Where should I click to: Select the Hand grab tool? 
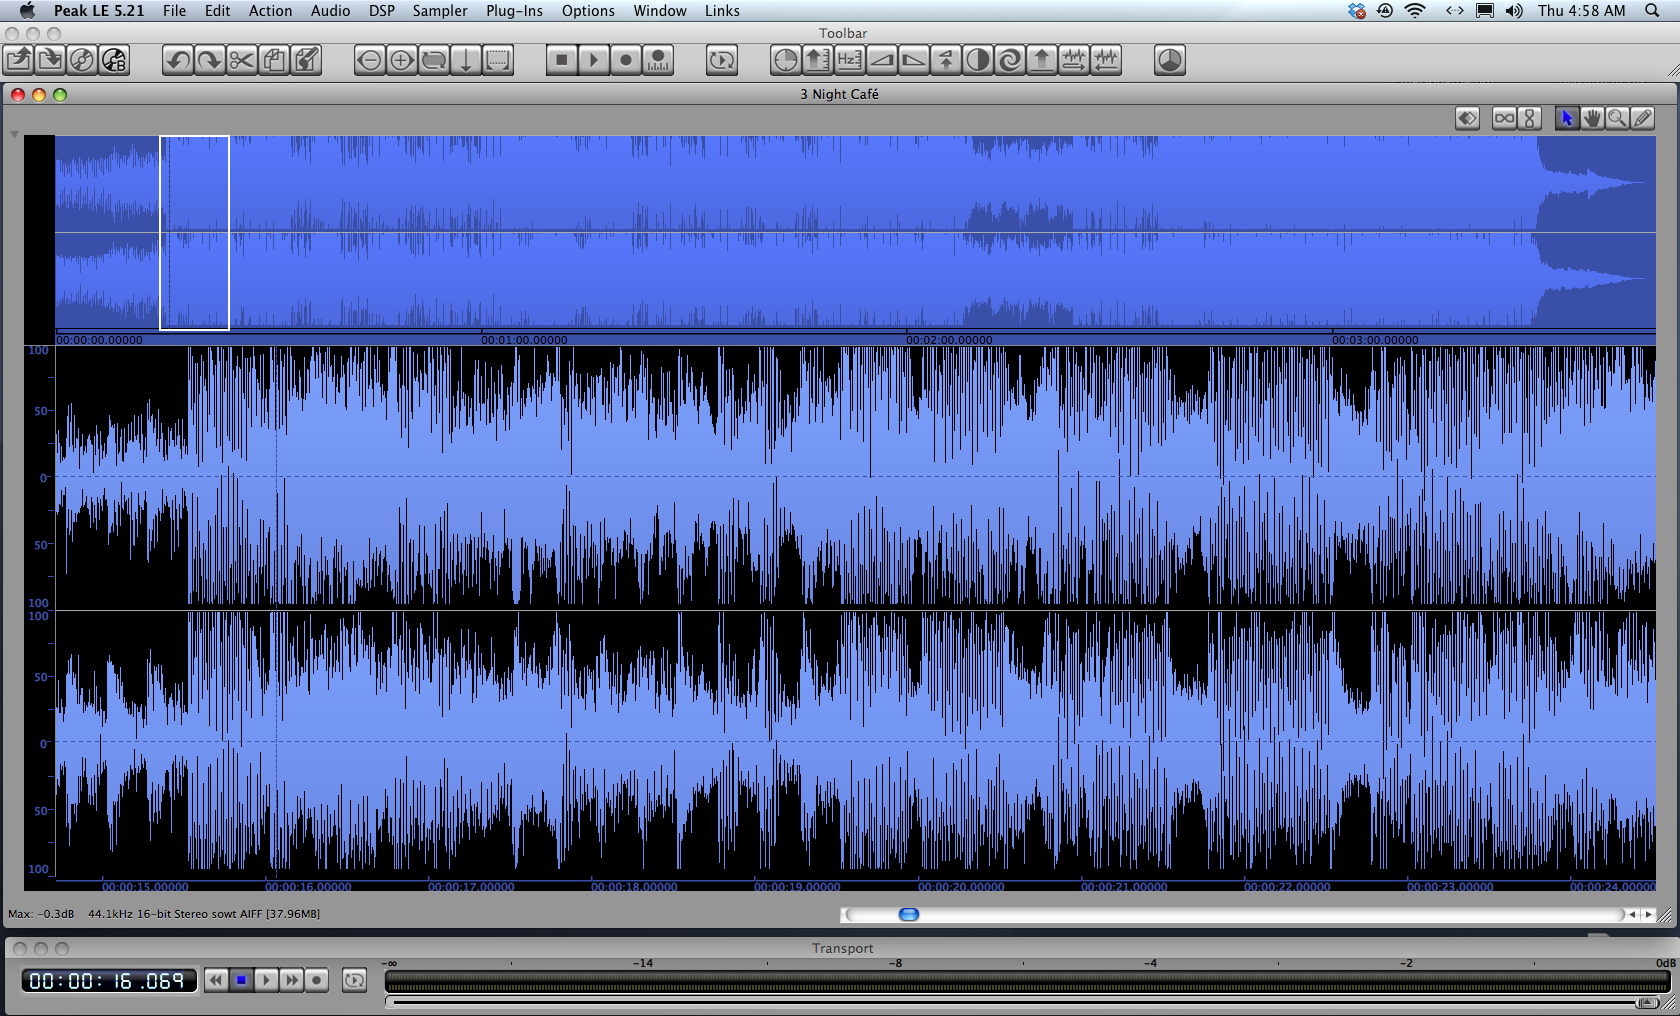click(1592, 118)
